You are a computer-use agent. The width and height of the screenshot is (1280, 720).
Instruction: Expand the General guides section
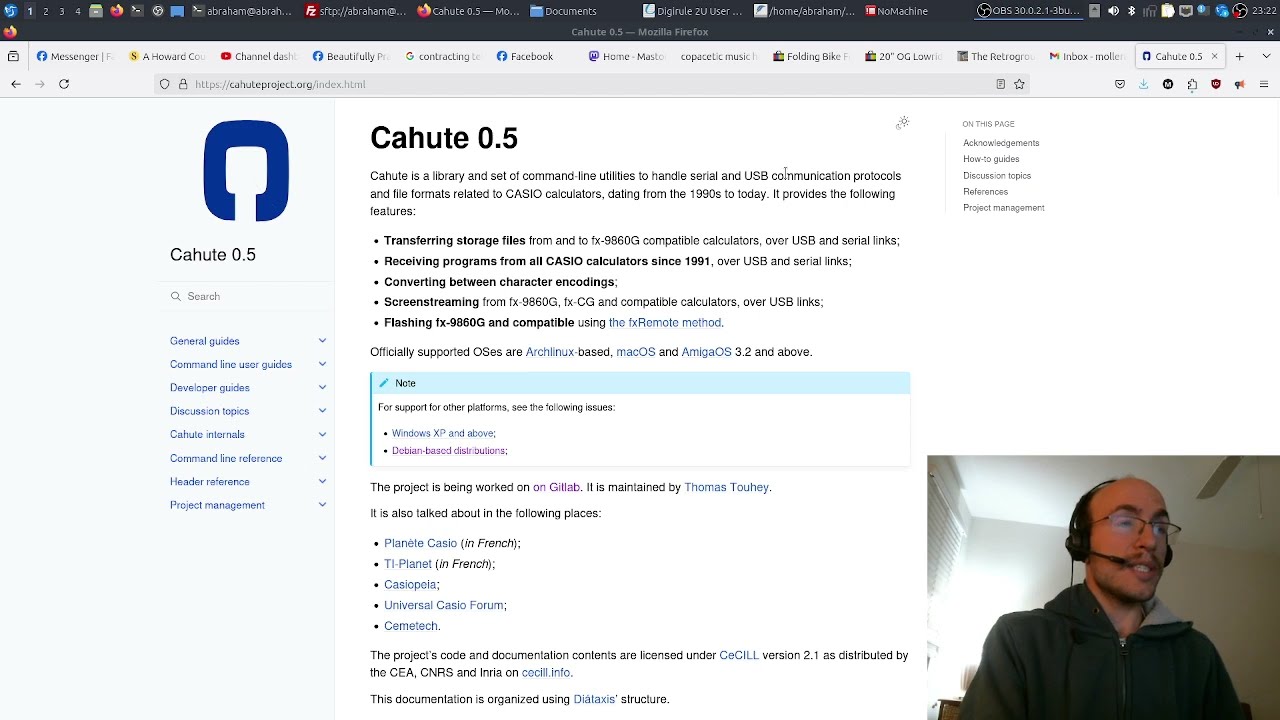[322, 341]
